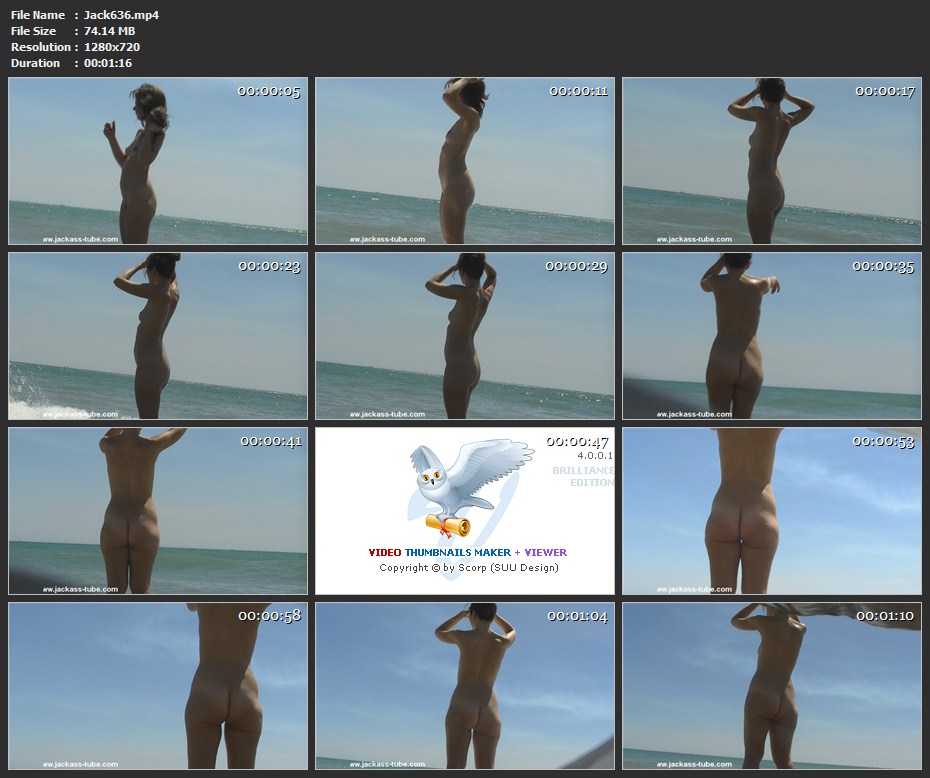Select the frame at 00:00:41

coord(158,511)
